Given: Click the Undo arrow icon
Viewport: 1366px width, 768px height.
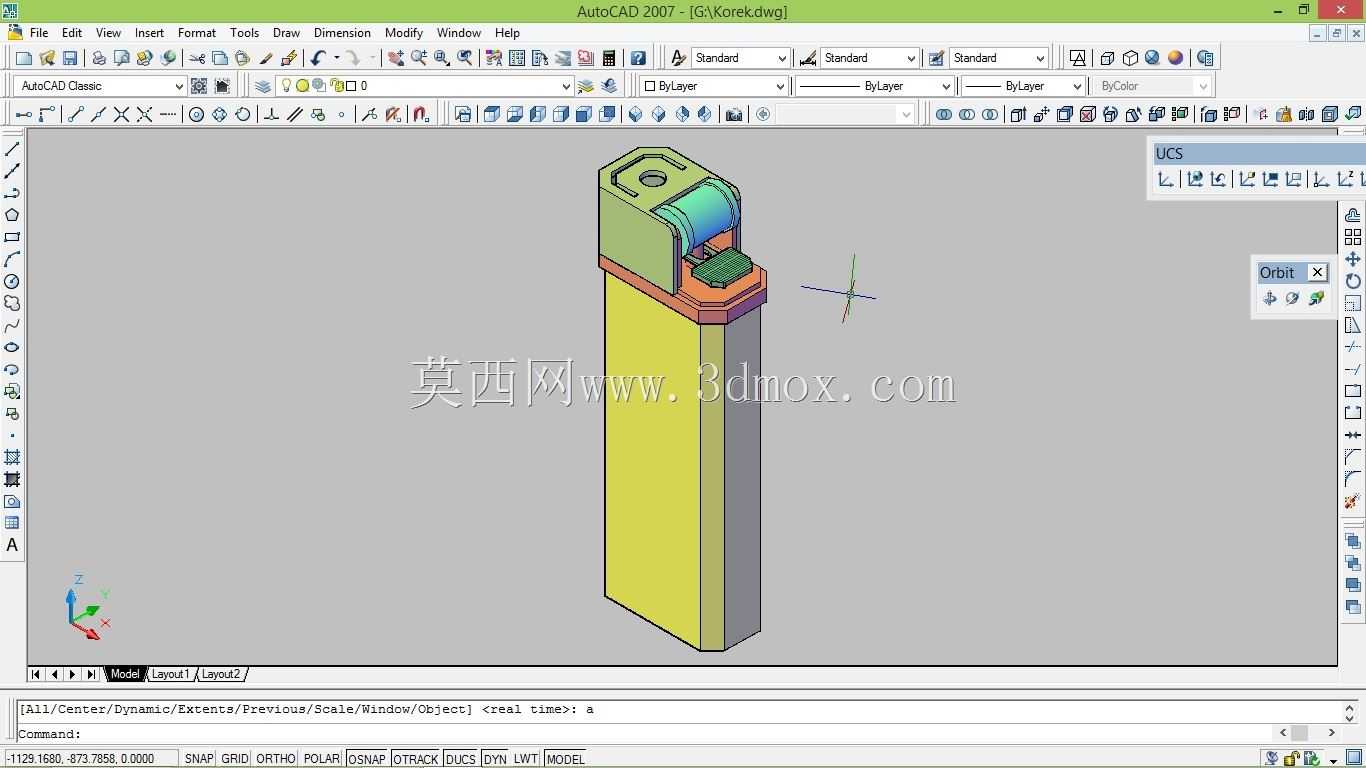Looking at the screenshot, I should click(x=318, y=58).
